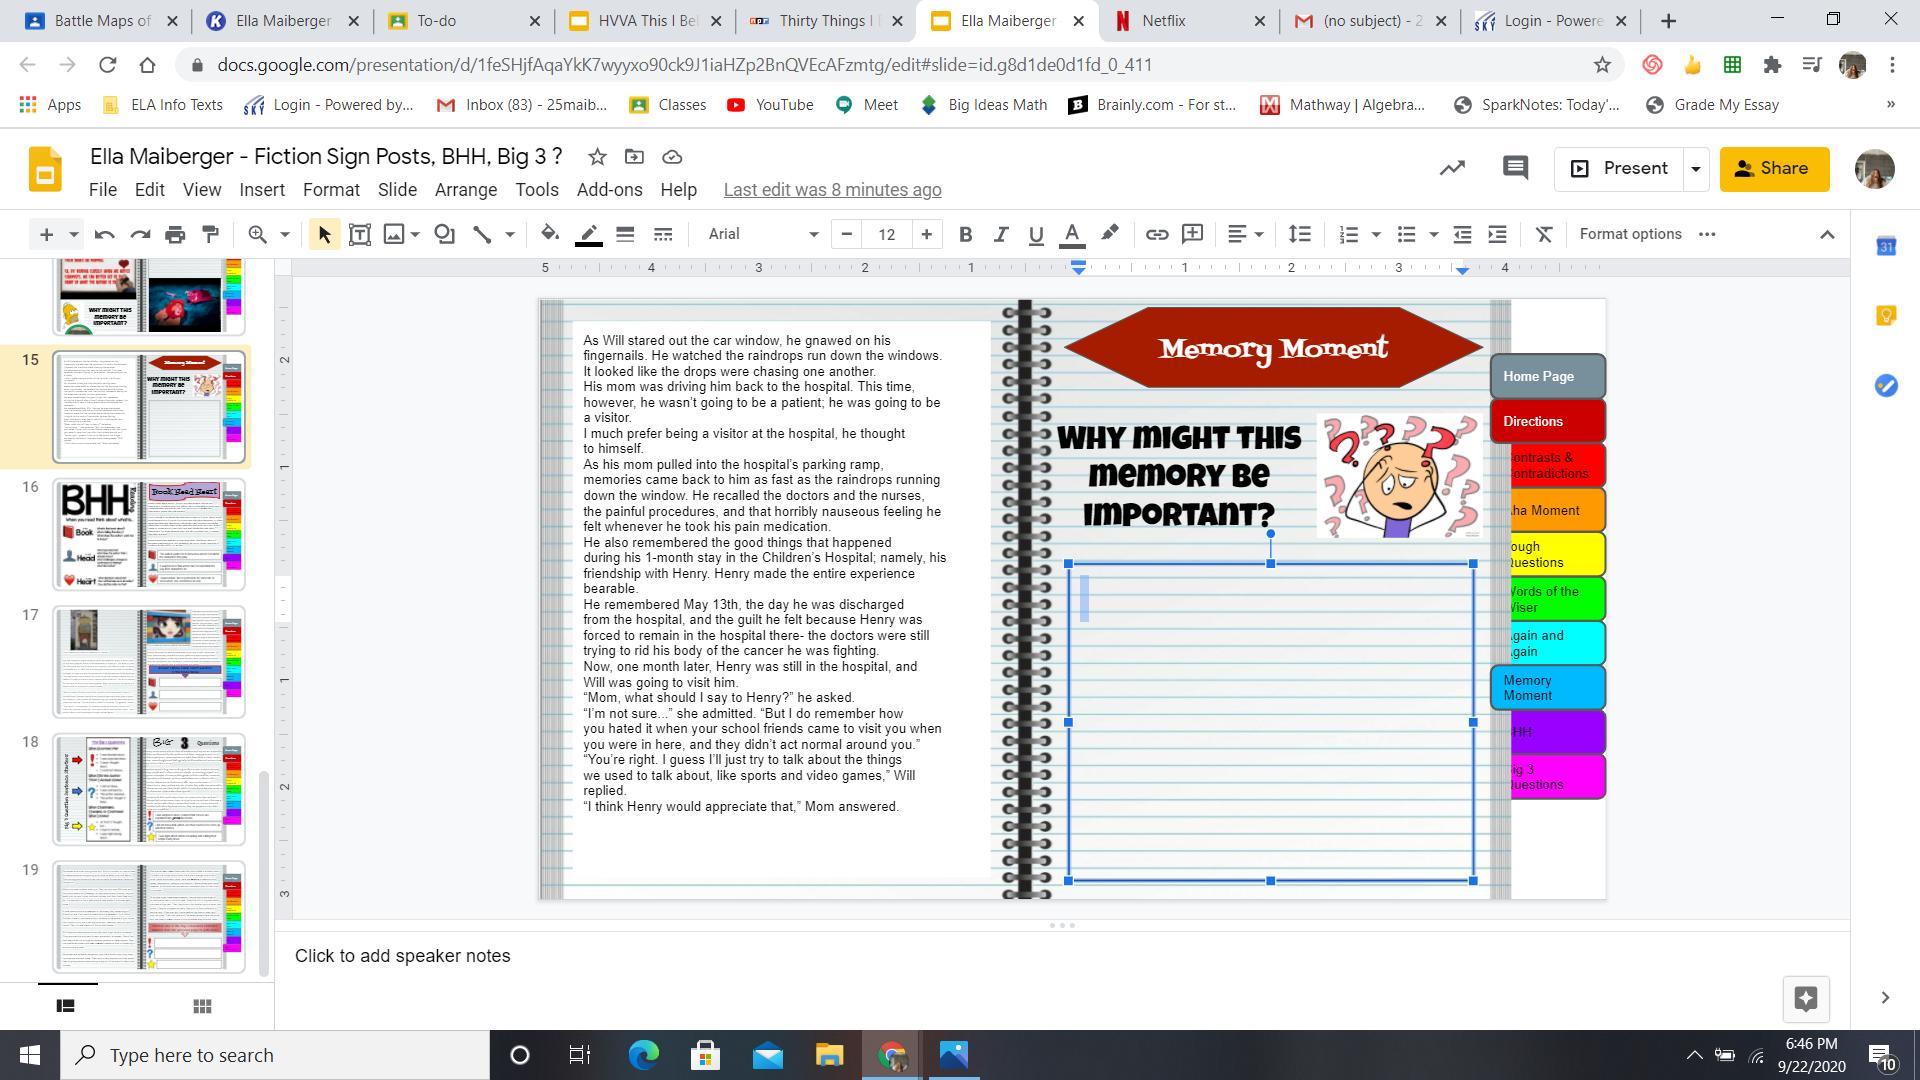The image size is (1920, 1080).
Task: Open comment history speech bubble
Action: click(x=1515, y=168)
